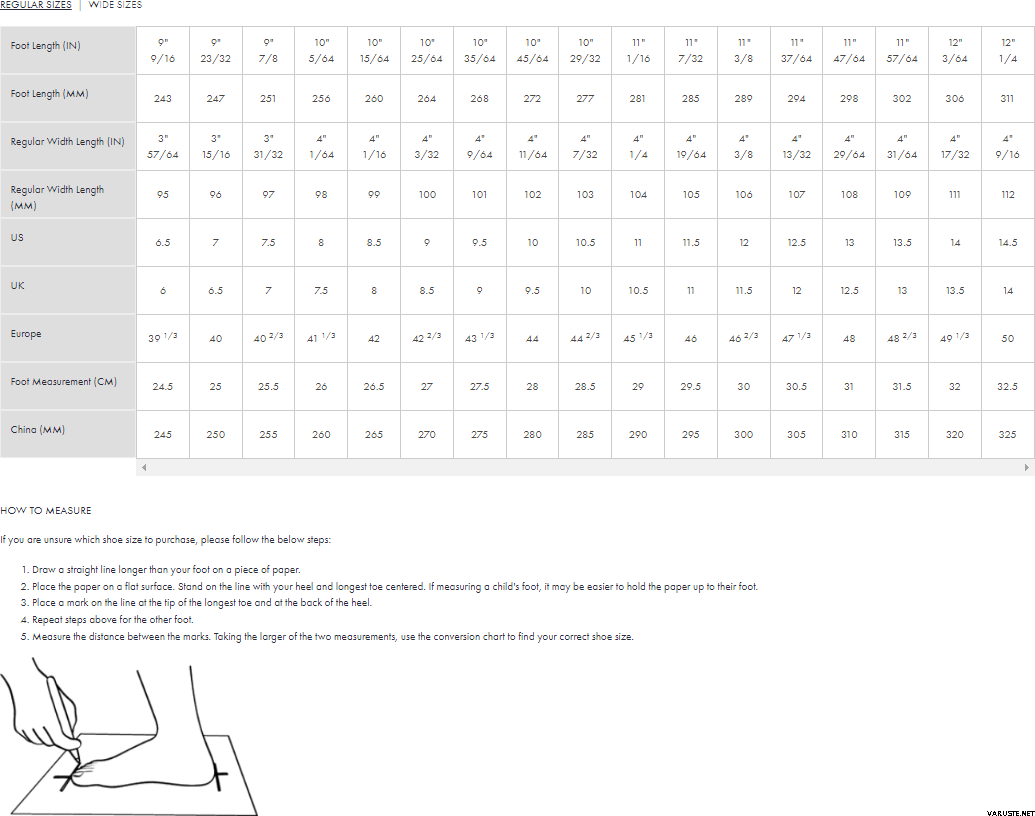Viewport: 1035px width, 816px height.
Task: Select the UK size 6 cell
Action: [x=163, y=291]
